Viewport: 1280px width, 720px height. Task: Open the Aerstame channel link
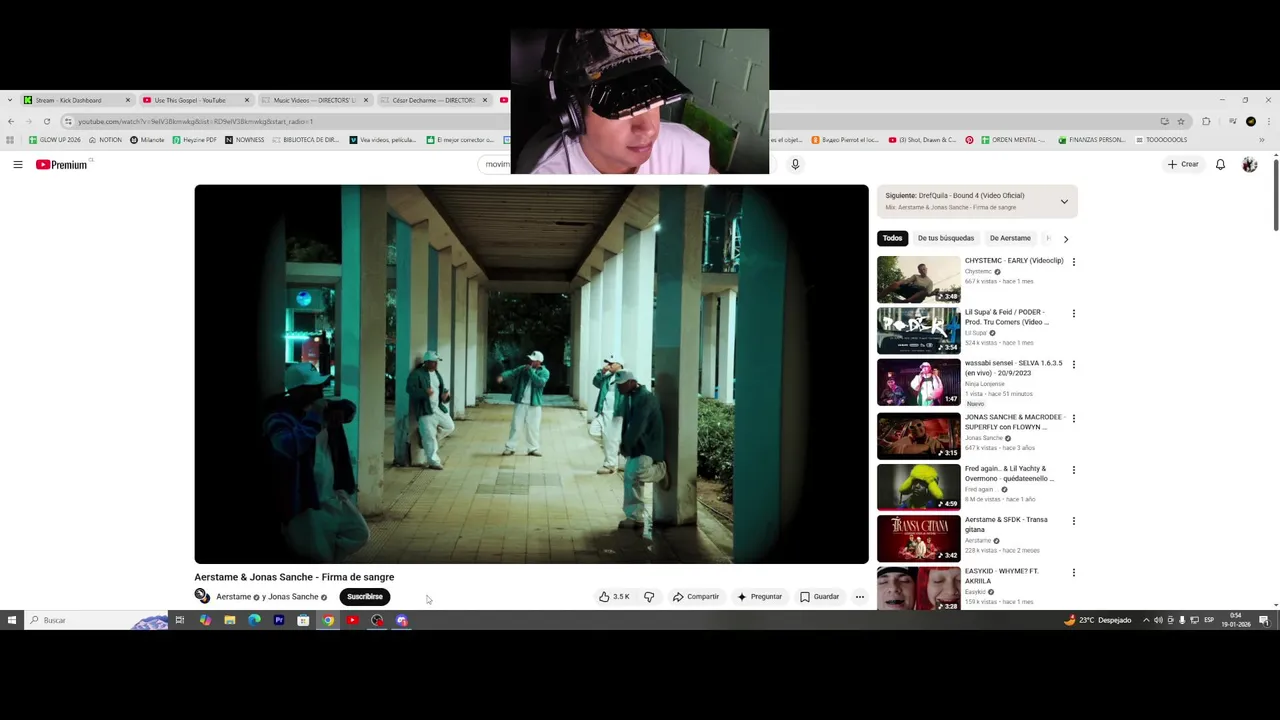pyautogui.click(x=234, y=597)
